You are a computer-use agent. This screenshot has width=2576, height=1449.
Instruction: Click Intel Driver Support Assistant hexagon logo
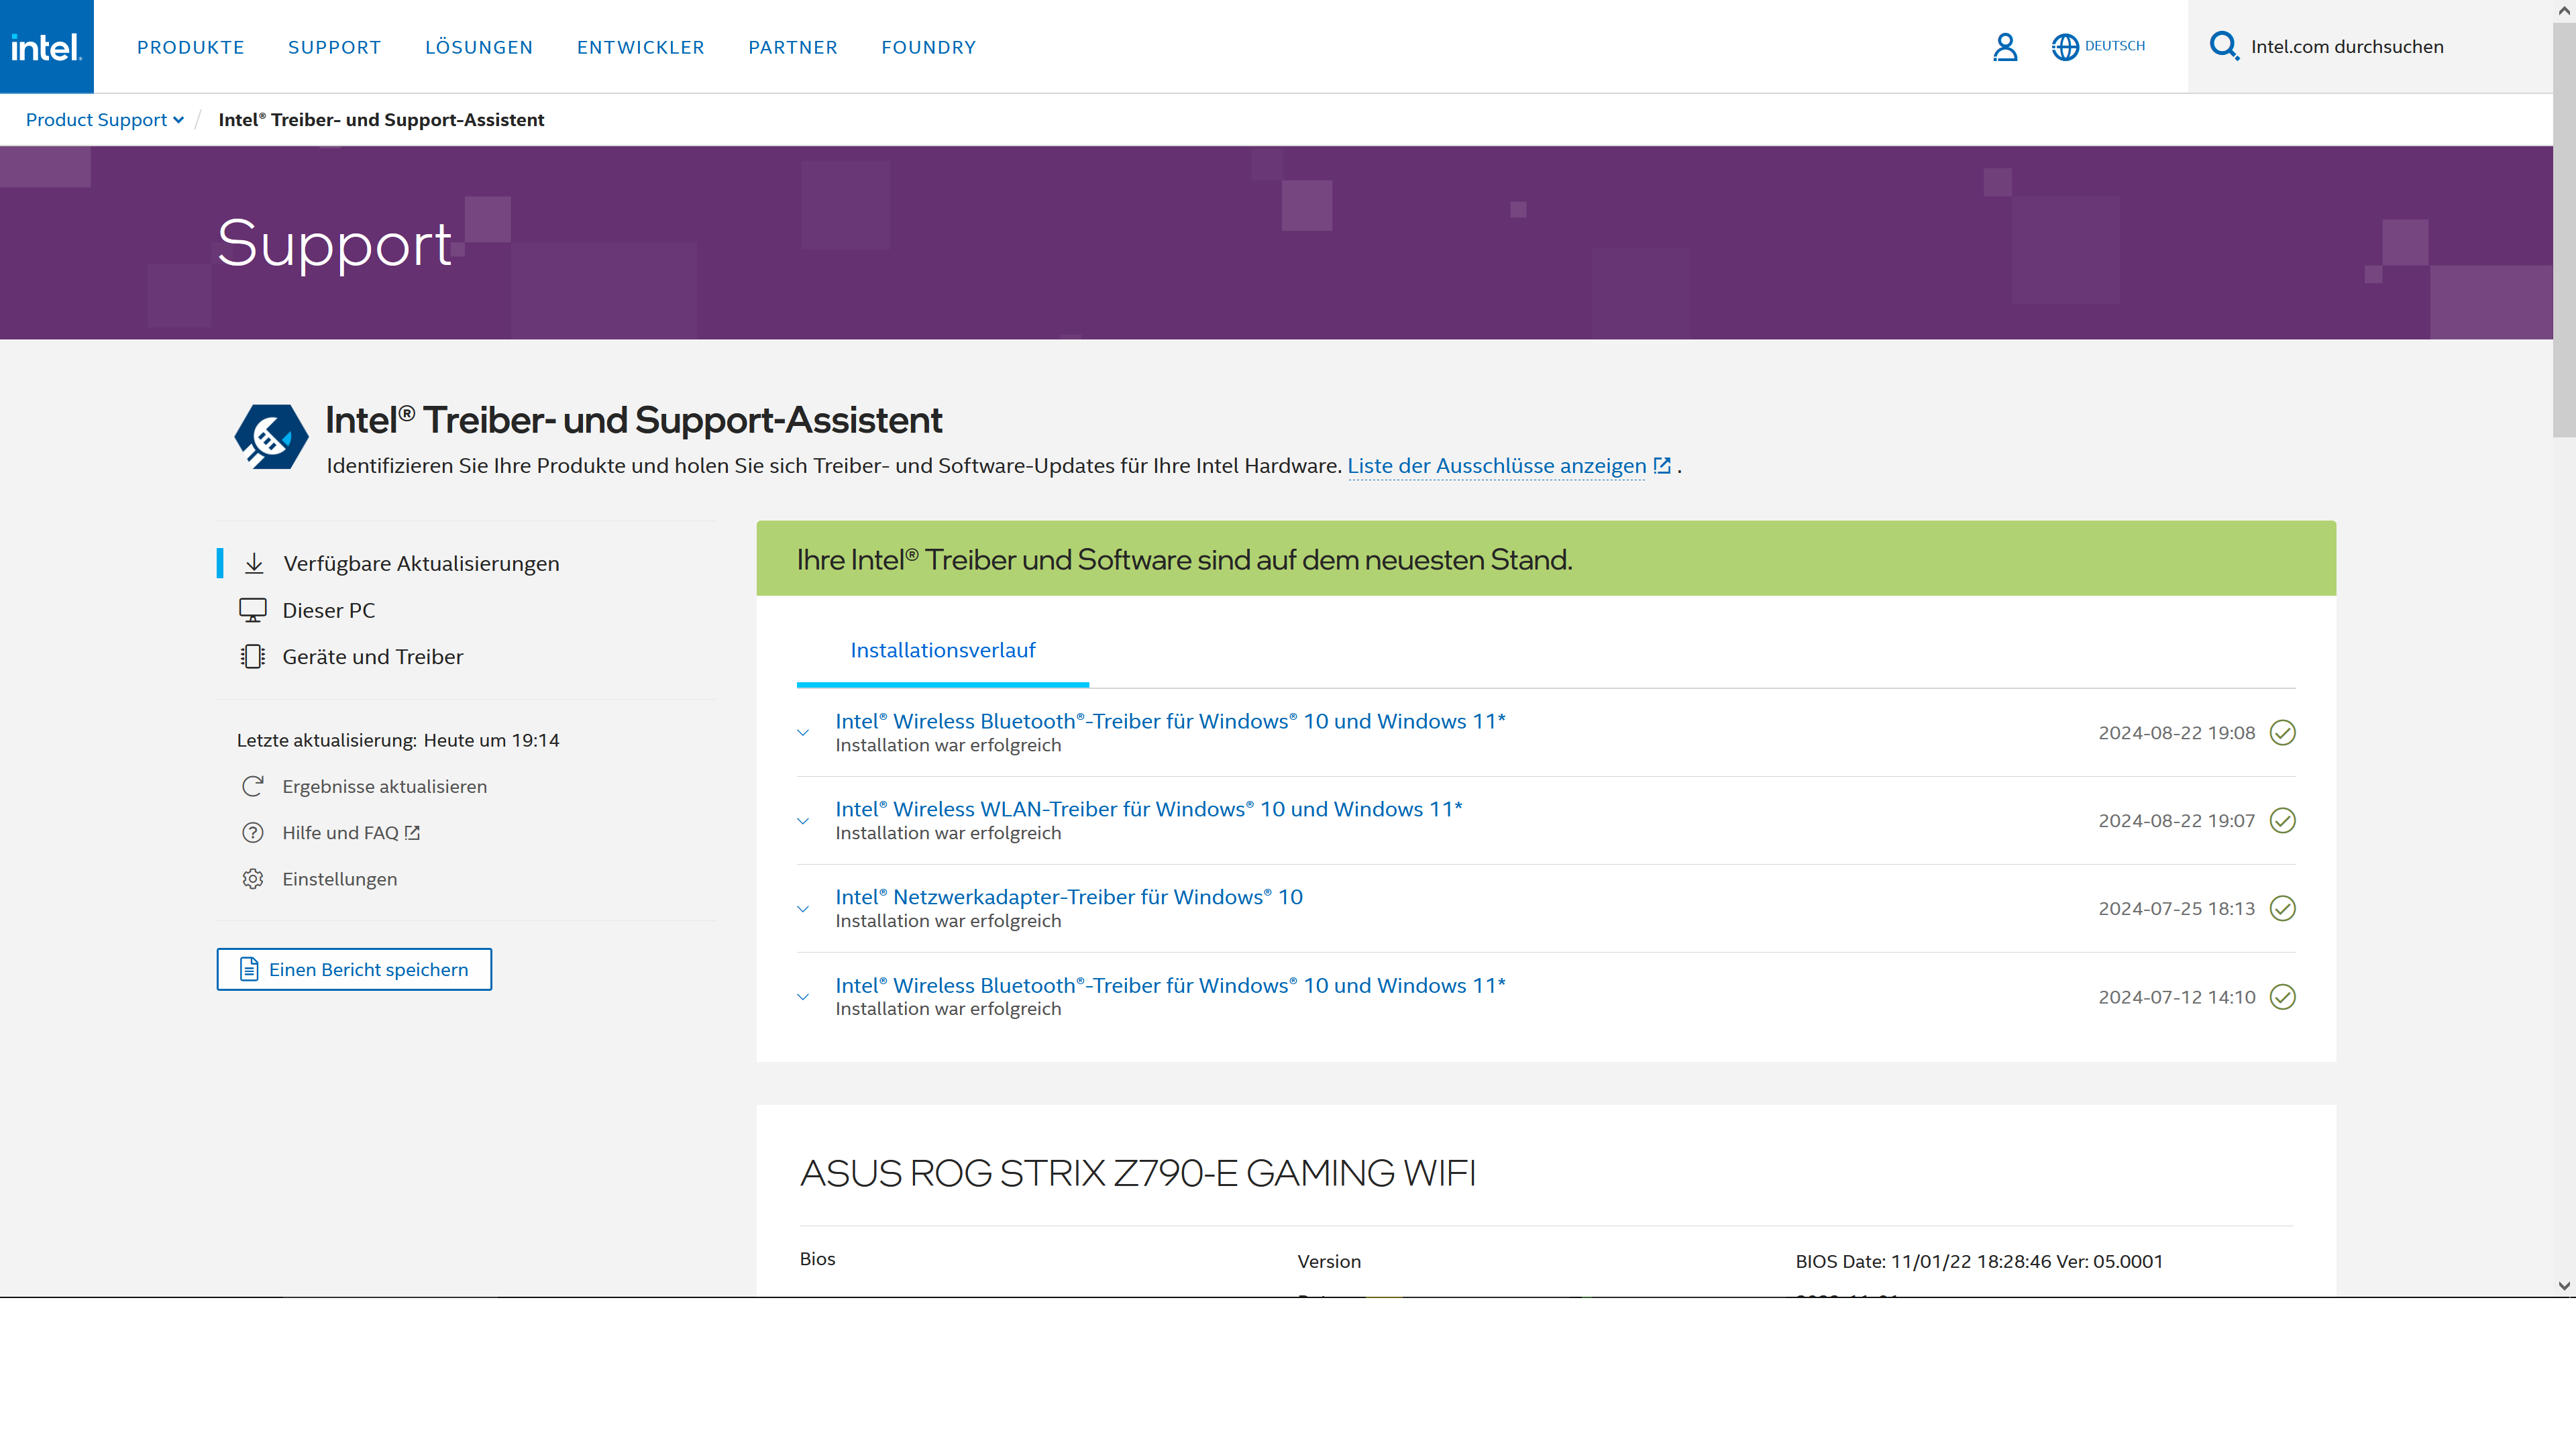[270, 437]
